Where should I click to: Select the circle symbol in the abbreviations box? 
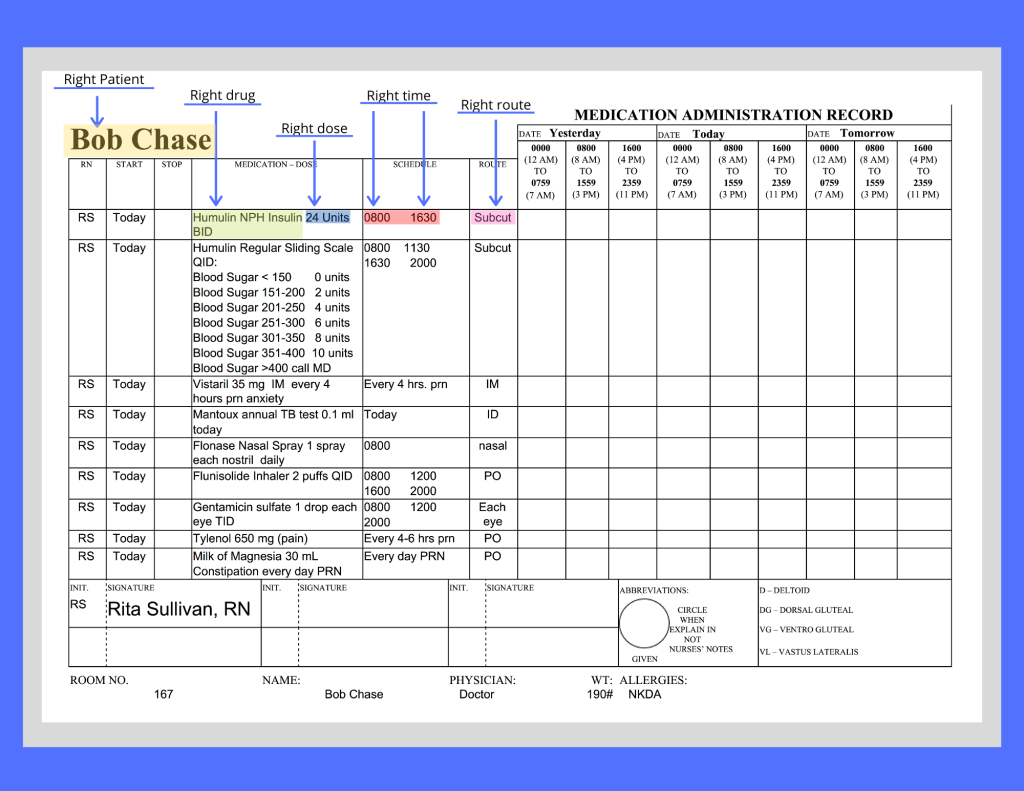tap(644, 623)
